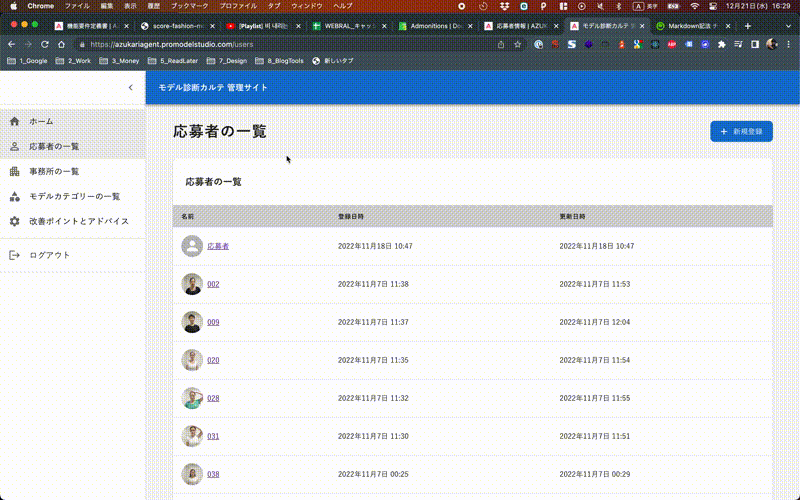Open the Apple menu
This screenshot has height=500, width=800.
14,6
